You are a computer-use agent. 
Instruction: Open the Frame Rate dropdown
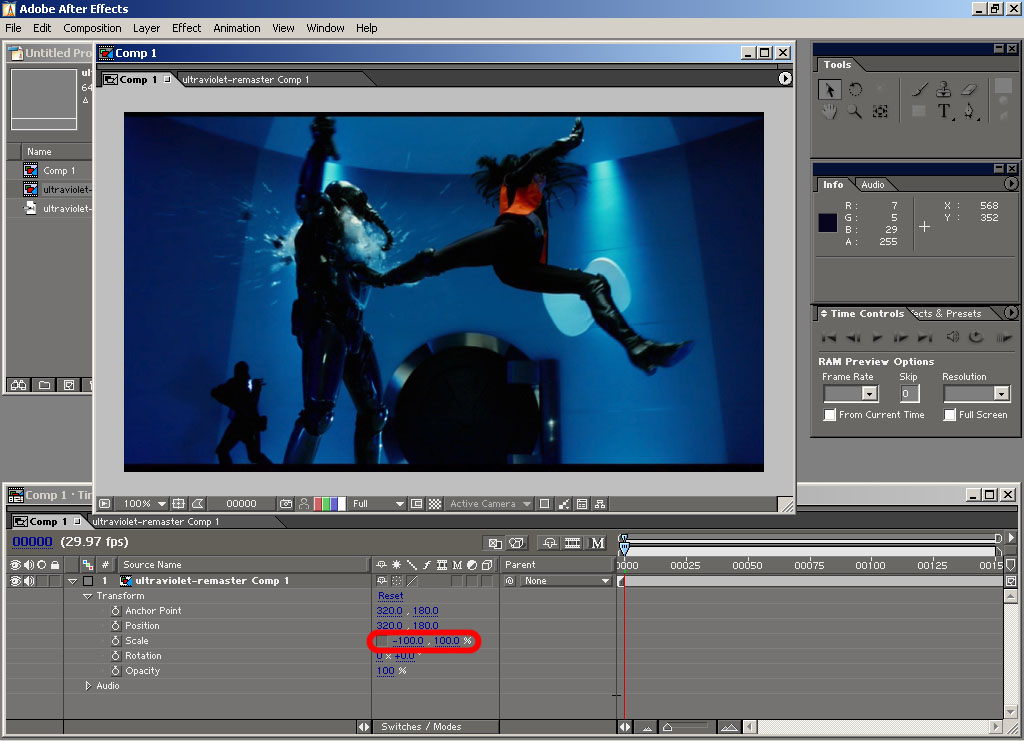point(850,393)
